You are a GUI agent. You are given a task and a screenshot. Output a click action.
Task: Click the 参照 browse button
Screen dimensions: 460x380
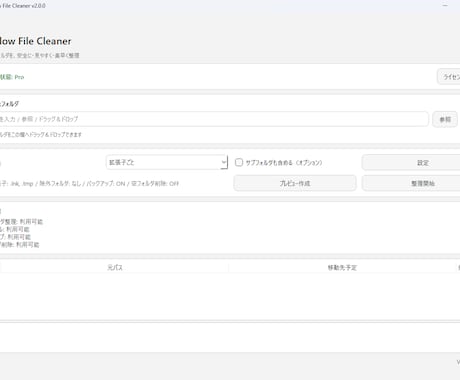click(x=445, y=119)
